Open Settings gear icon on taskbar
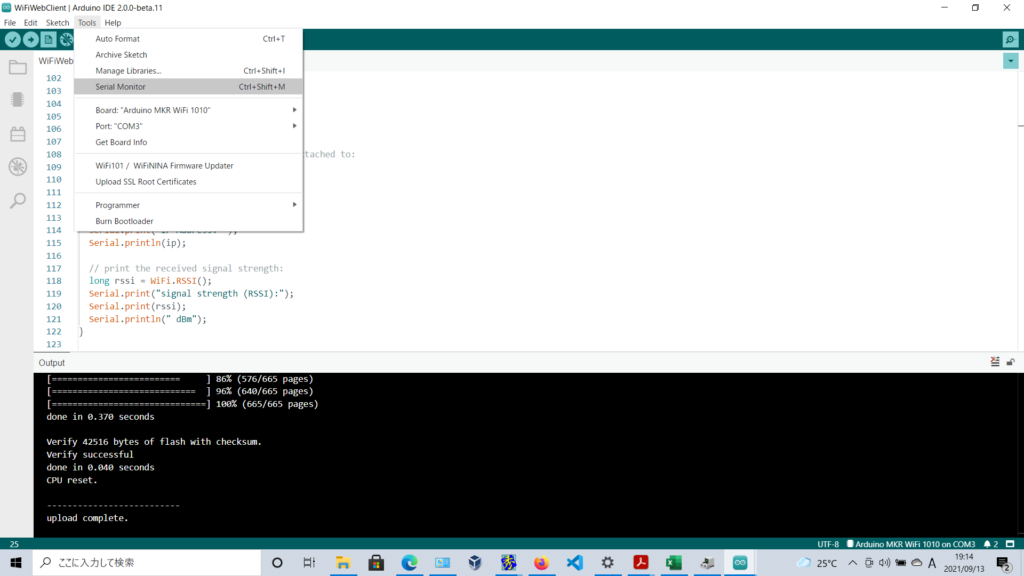 (x=607, y=562)
